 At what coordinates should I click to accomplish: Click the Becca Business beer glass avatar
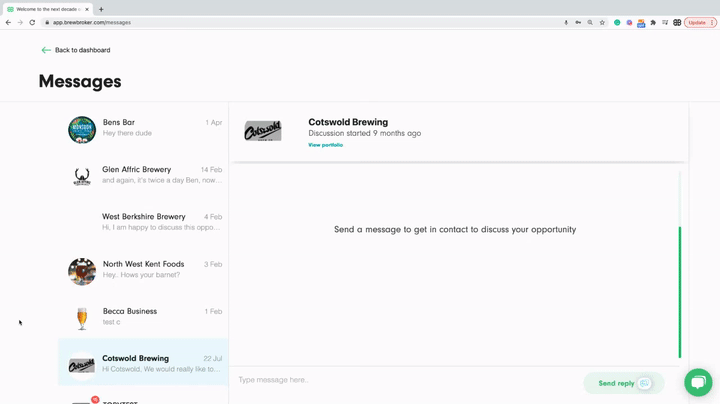click(82, 318)
